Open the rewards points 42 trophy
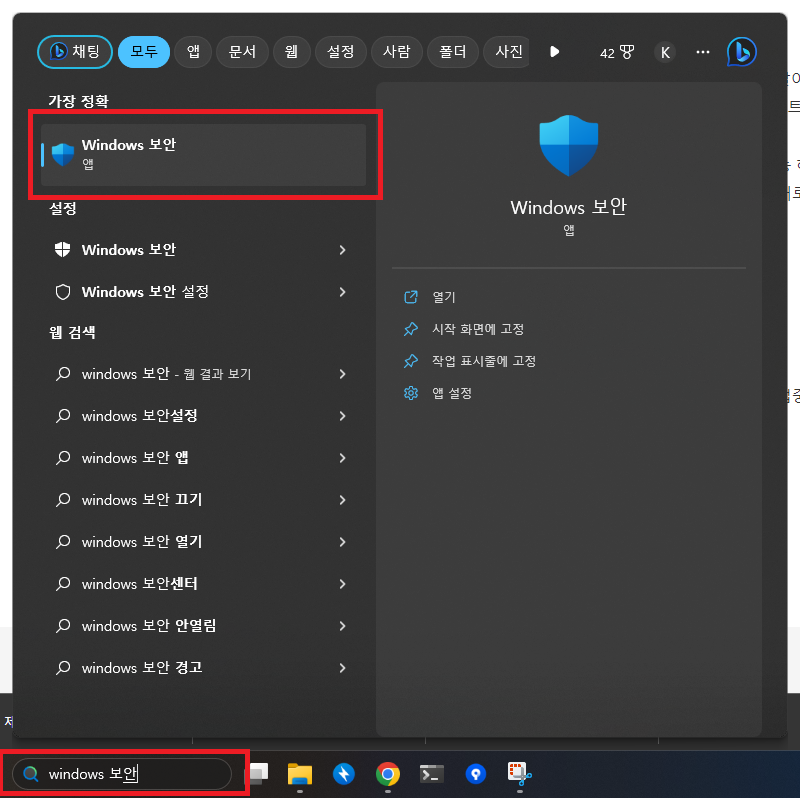800x798 pixels. [x=617, y=53]
